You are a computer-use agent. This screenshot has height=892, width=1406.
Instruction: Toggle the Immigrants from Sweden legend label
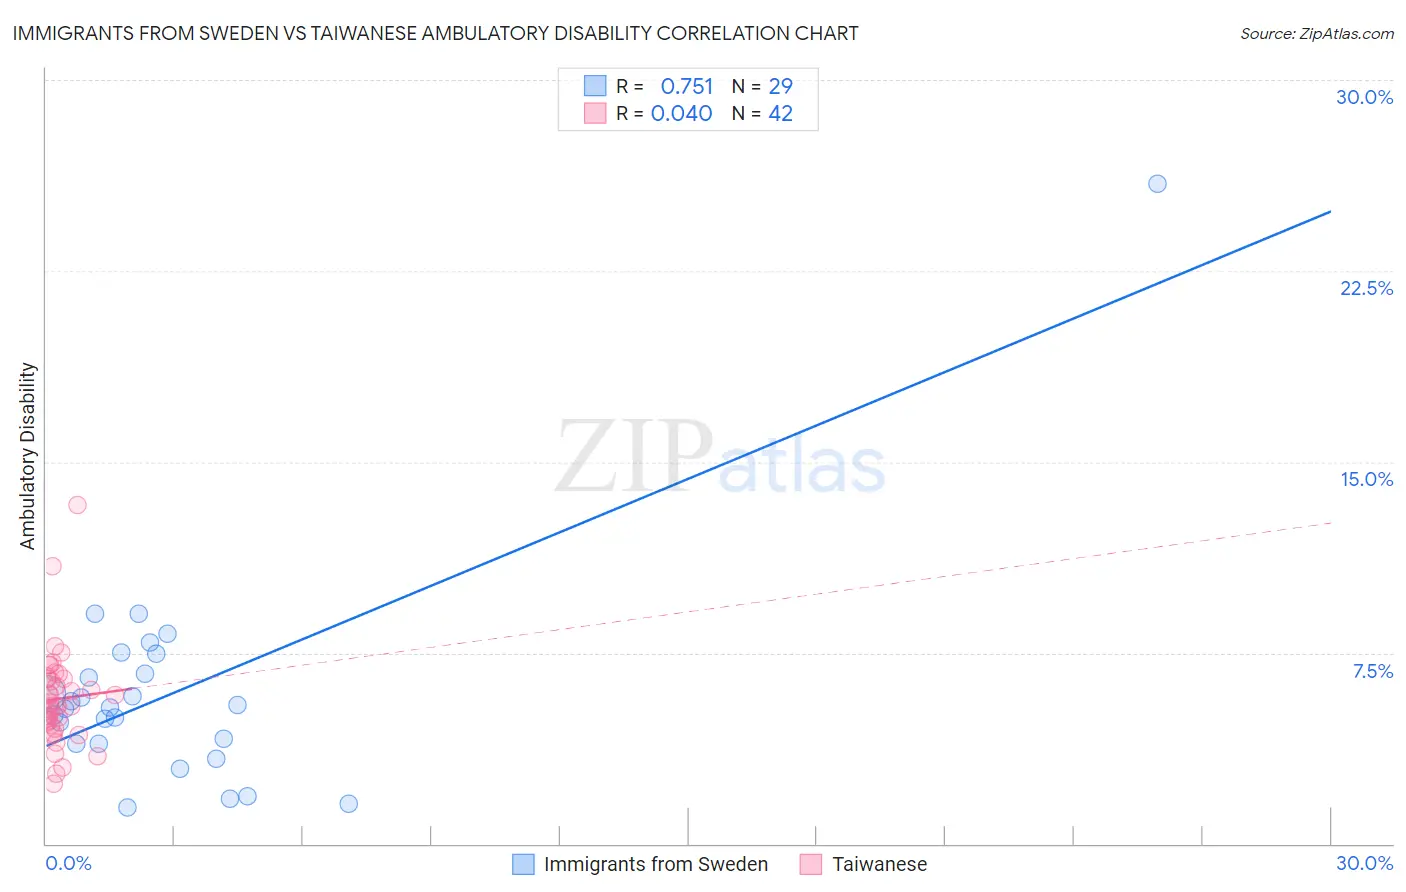click(655, 864)
